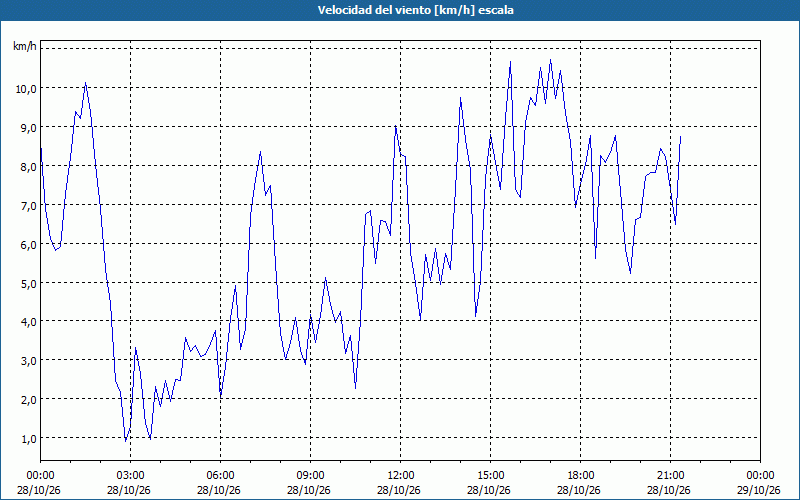The height and width of the screenshot is (500, 800).
Task: Click the wind peak near 01:30
Action: point(85,83)
